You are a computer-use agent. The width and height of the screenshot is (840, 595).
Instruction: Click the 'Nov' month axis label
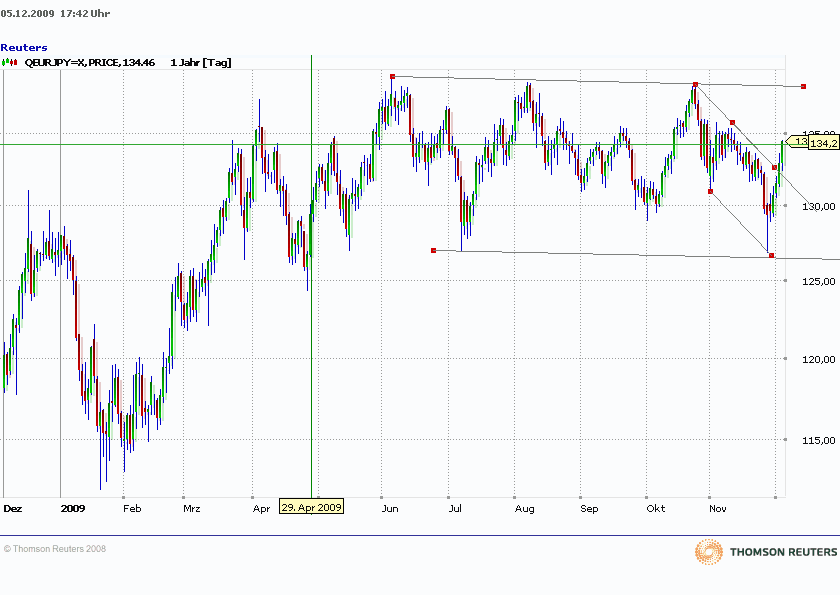[x=718, y=508]
